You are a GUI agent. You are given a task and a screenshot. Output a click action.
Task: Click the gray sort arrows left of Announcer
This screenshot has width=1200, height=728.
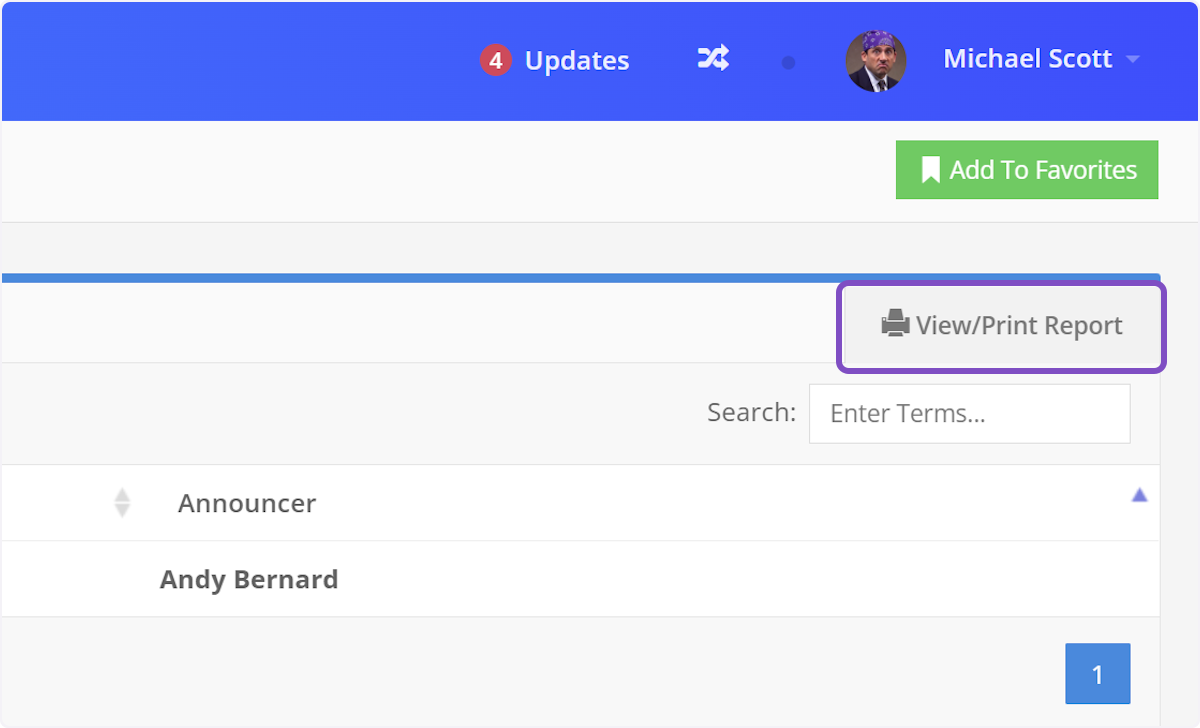click(122, 503)
